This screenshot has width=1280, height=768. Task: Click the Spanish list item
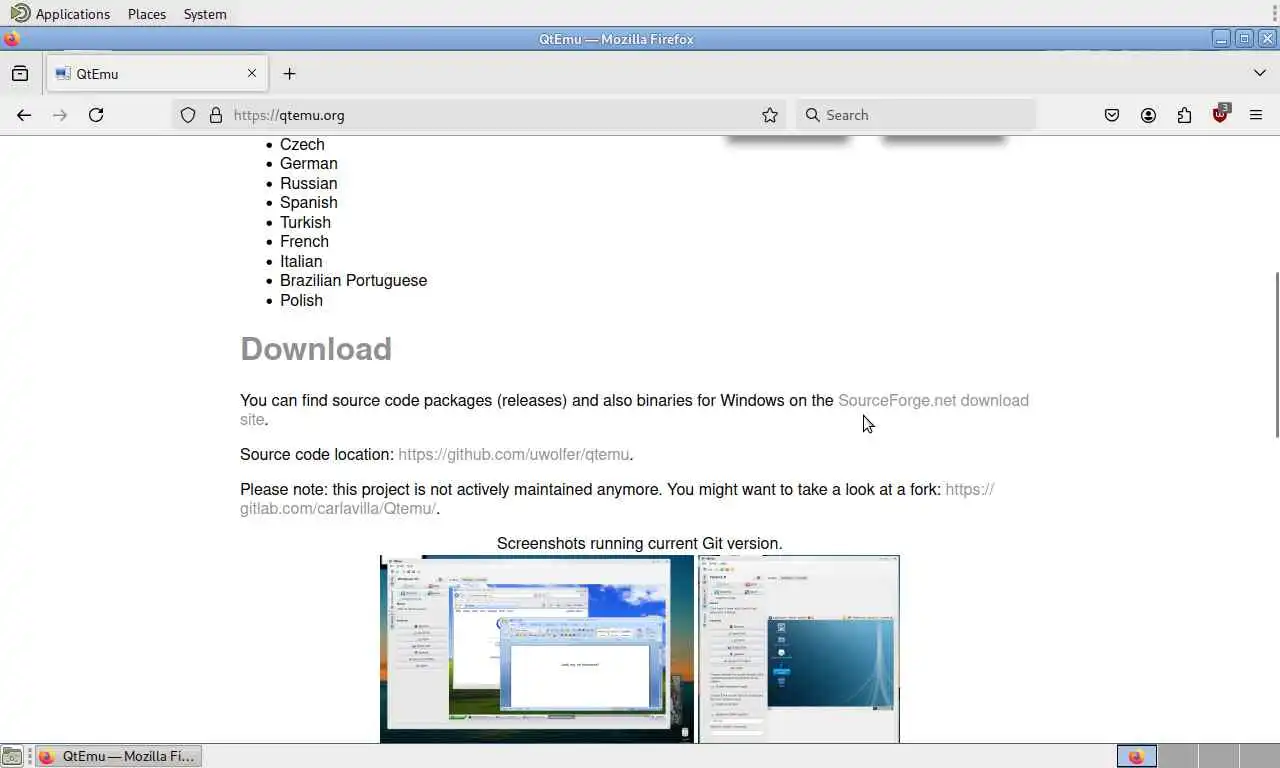click(309, 202)
